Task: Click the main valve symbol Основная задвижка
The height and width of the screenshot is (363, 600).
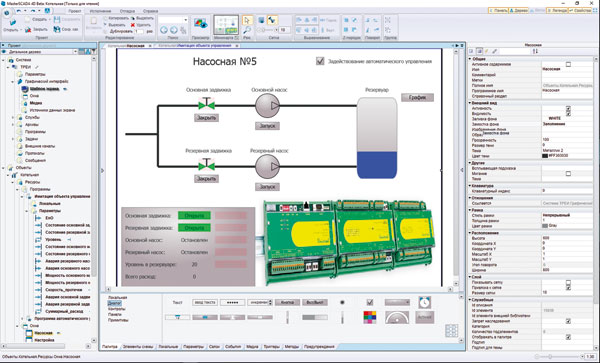Action: tap(206, 104)
